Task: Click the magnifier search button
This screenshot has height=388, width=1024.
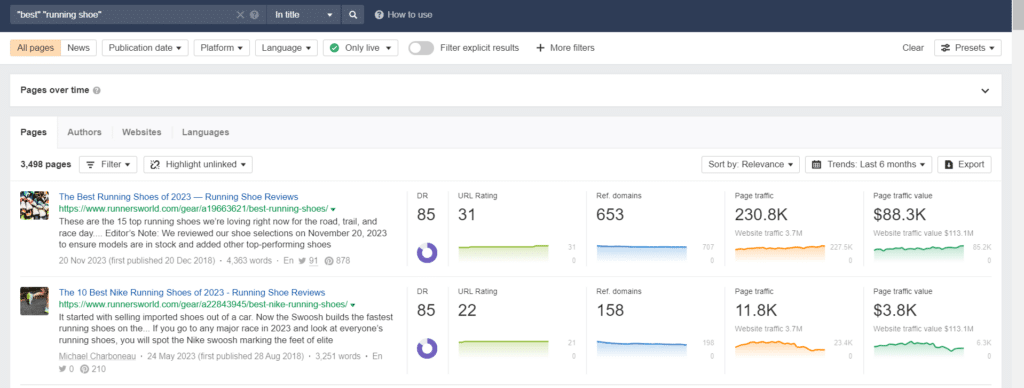Action: (353, 14)
